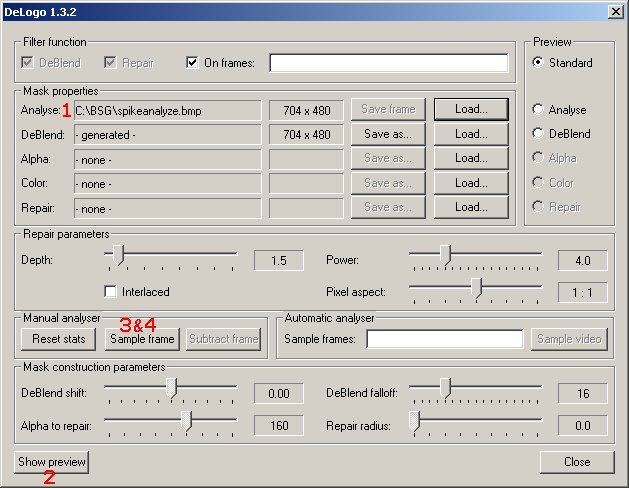
Task: Enable the Interlaced checkbox
Action: point(110,292)
